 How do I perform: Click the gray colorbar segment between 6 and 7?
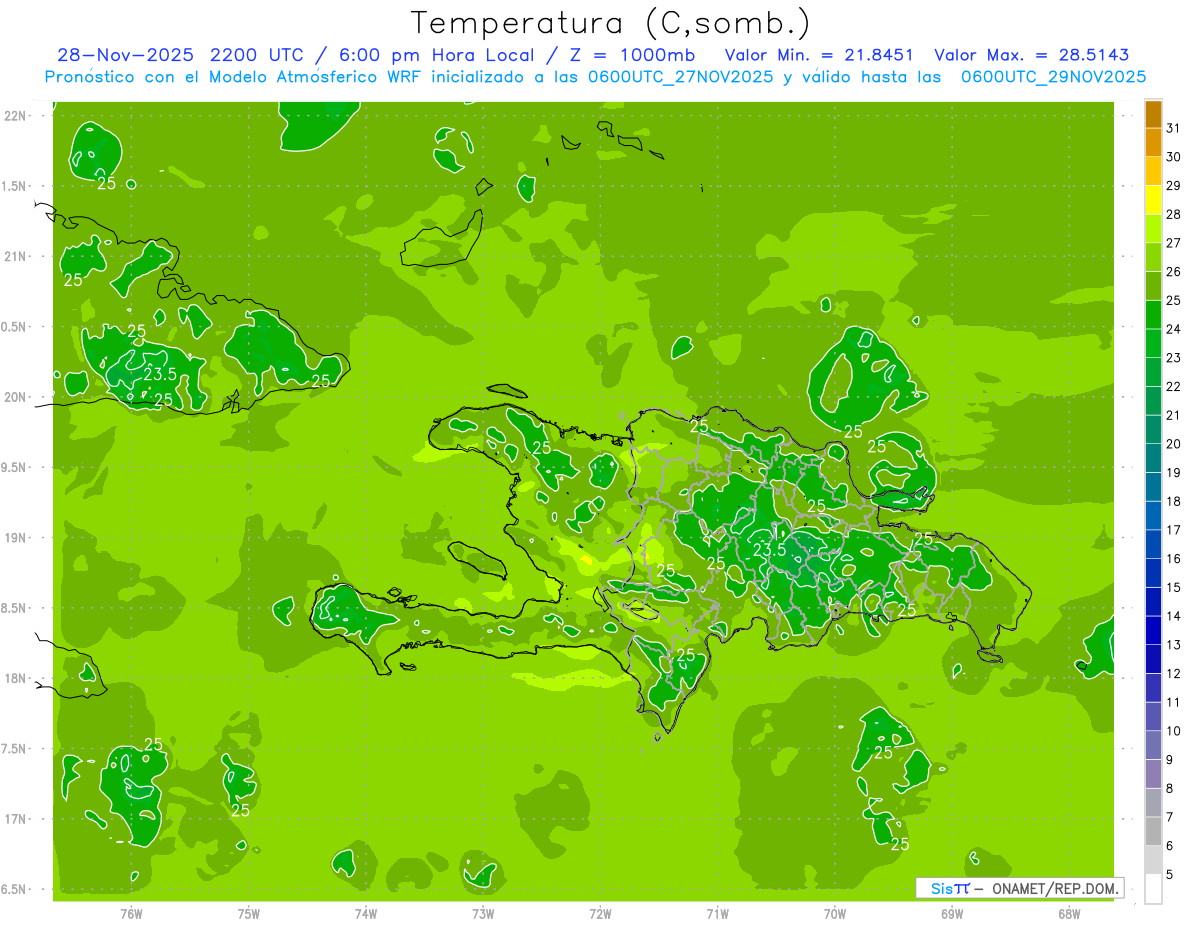click(1153, 832)
